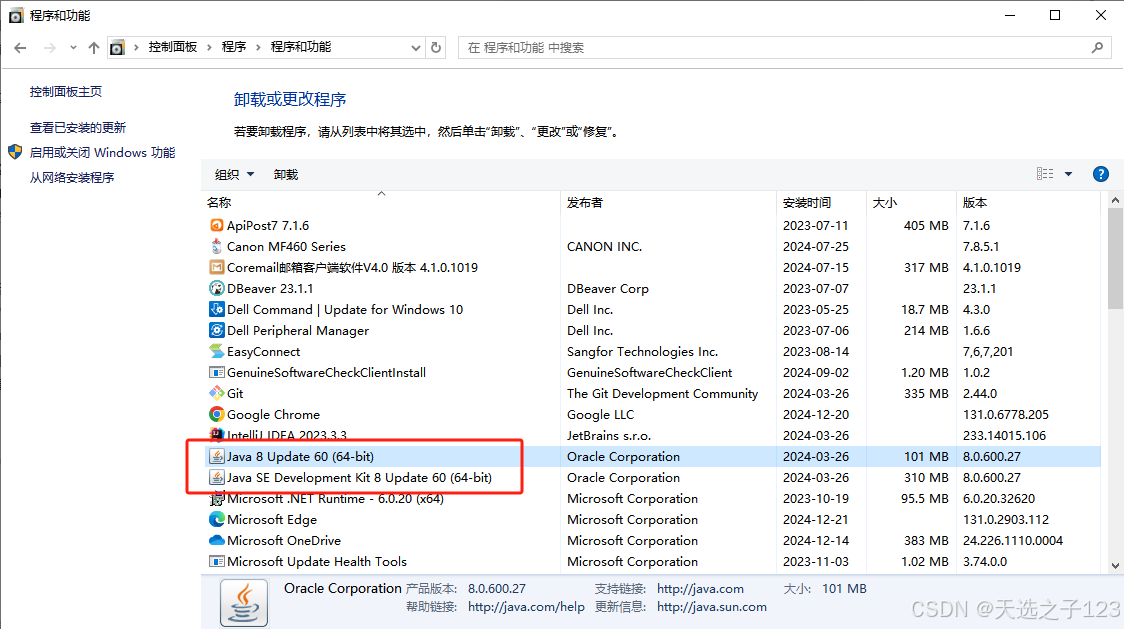1124x629 pixels.
Task: Open 查看已安装的更新 link
Action: [x=77, y=127]
